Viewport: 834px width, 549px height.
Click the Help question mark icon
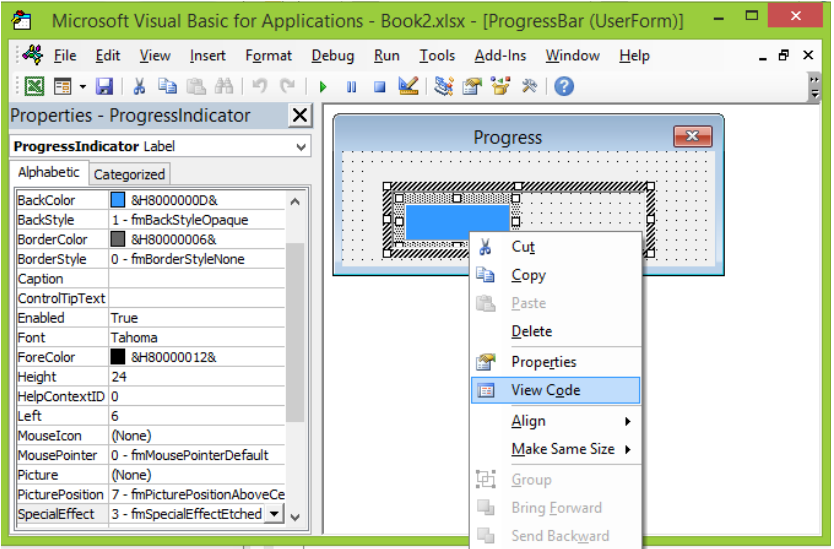click(x=564, y=86)
